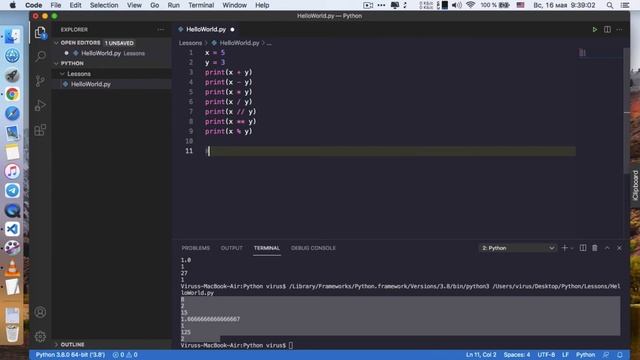Kill terminal with trash icon
640x360 pixels.
(x=595, y=248)
